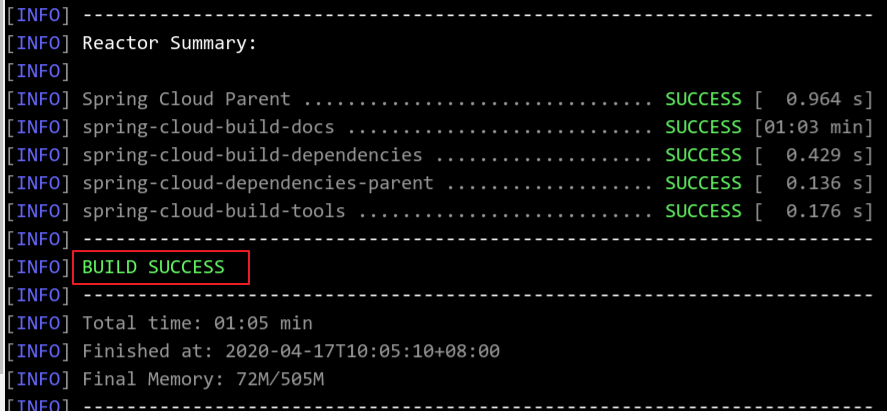Click the Total time 01:05 min line
Image resolution: width=887 pixels, height=411 pixels.
[197, 323]
